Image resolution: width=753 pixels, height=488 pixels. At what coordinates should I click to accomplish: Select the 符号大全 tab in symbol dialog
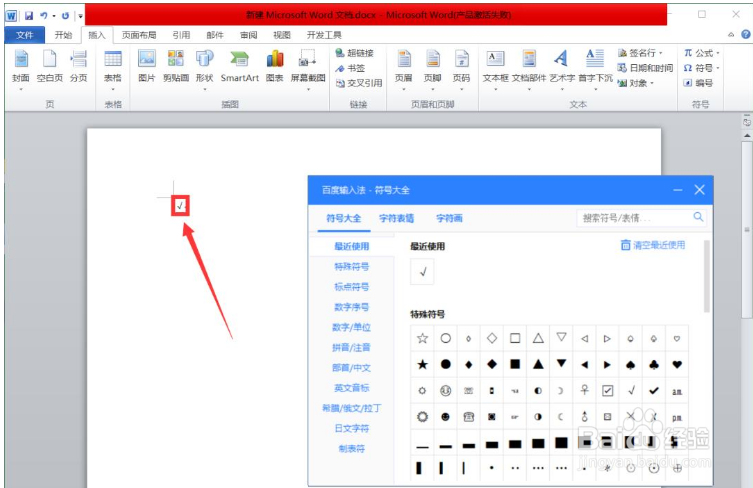tap(343, 218)
